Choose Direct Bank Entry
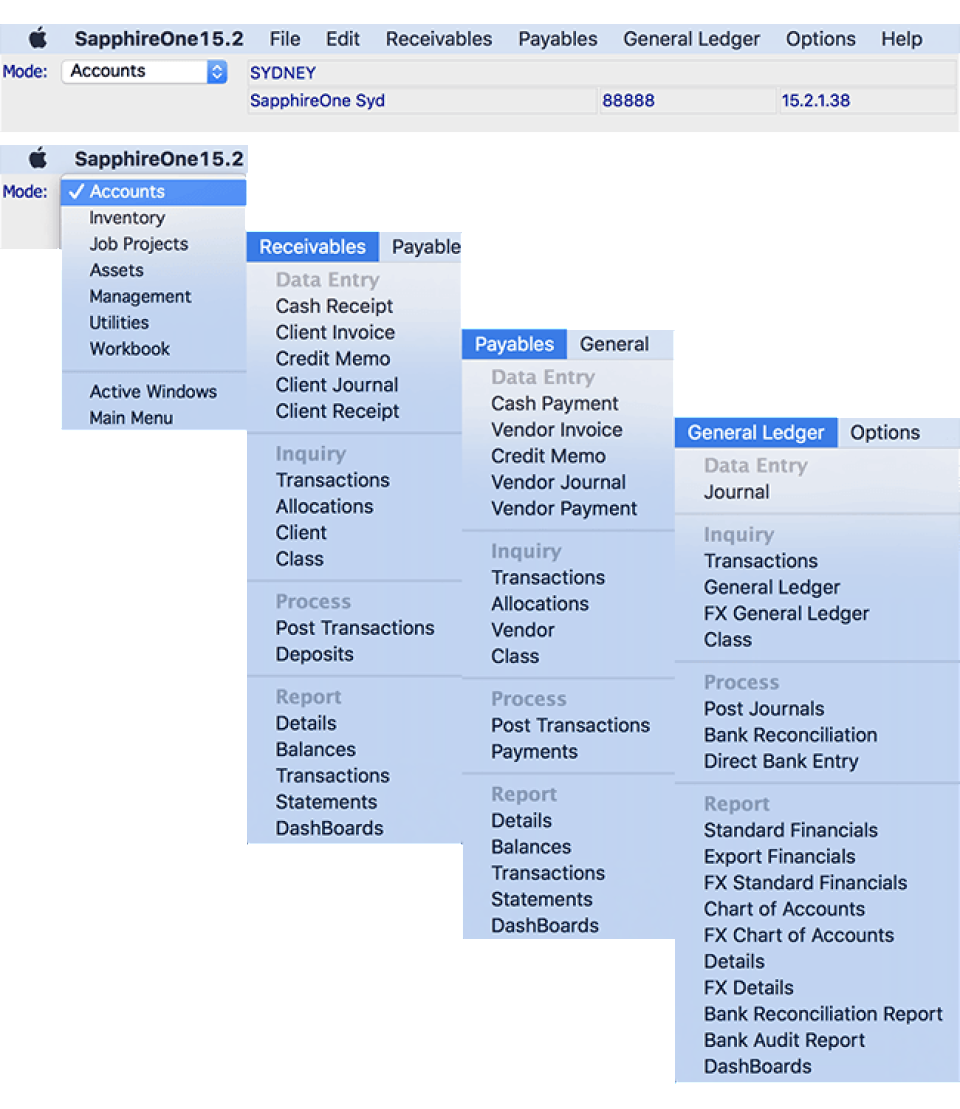Image resolution: width=960 pixels, height=1109 pixels. (x=781, y=761)
